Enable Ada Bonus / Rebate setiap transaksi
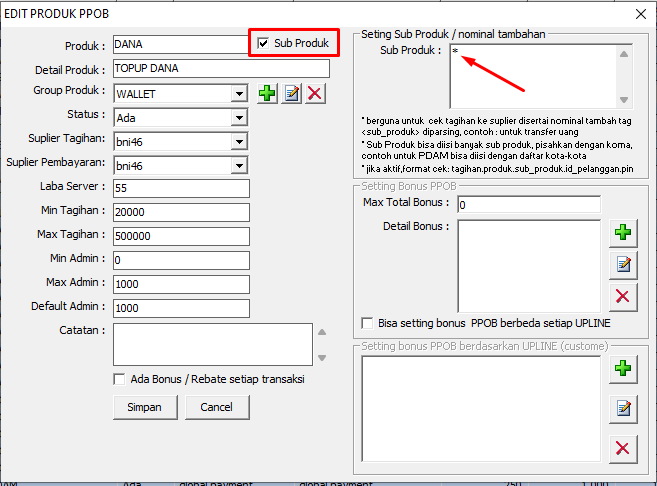The height and width of the screenshot is (486, 657). [120, 379]
